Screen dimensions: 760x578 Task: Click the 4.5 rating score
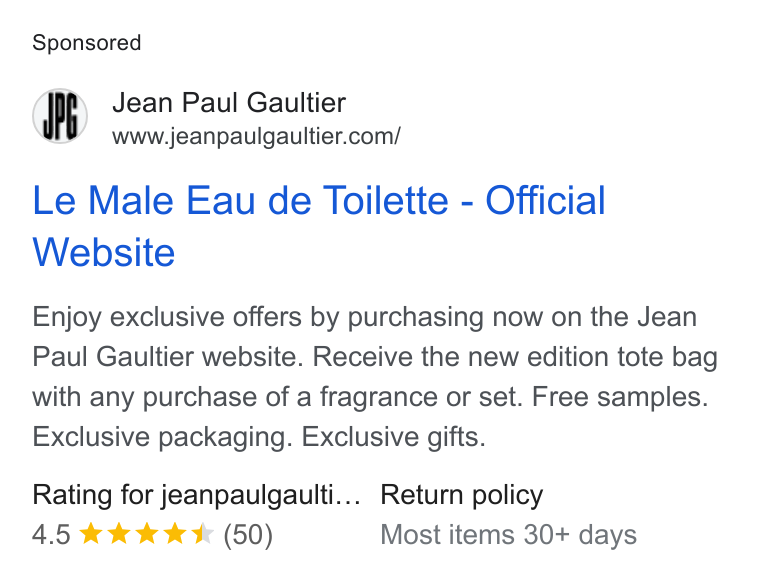pyautogui.click(x=51, y=535)
